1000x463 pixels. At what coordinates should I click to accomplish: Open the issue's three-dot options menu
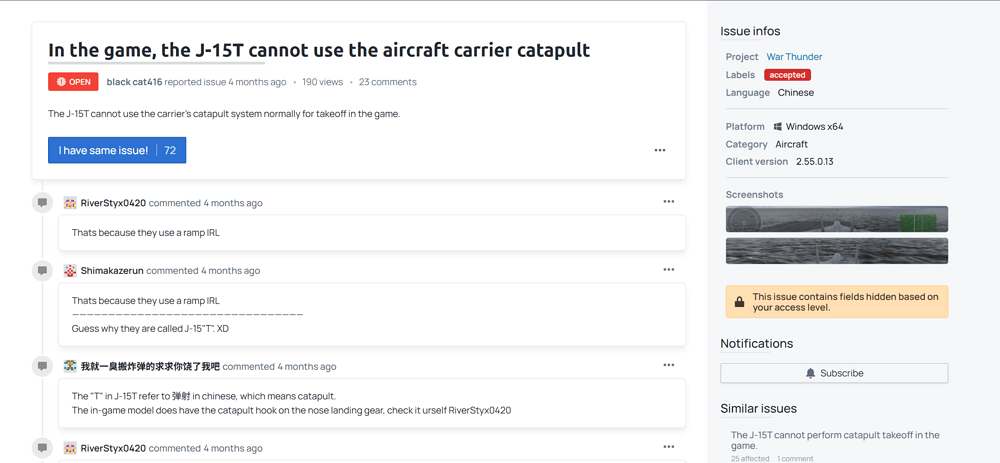(x=659, y=151)
